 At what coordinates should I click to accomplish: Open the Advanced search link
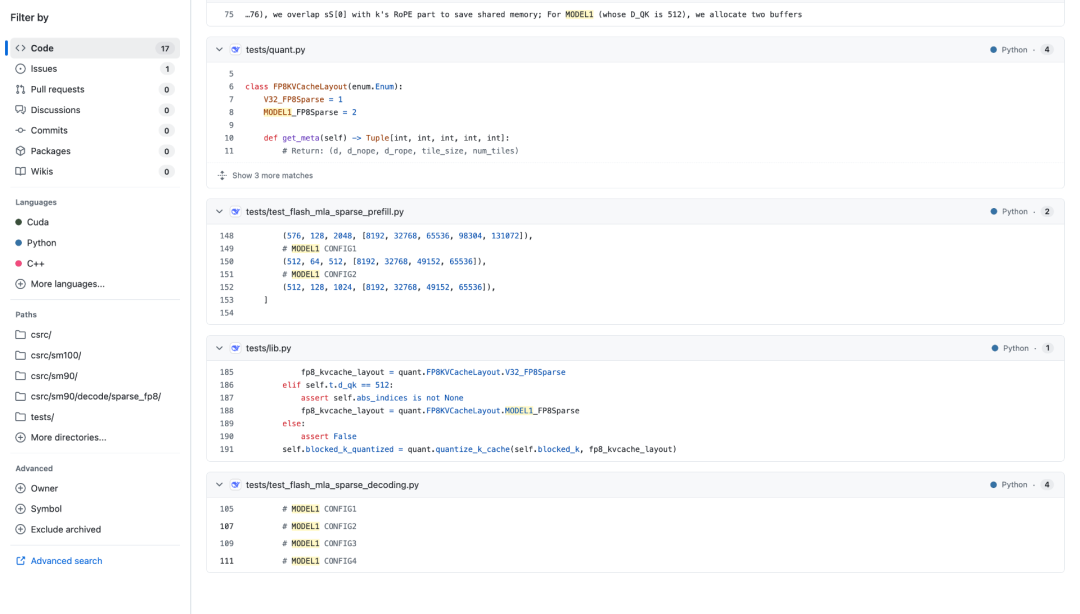66,561
